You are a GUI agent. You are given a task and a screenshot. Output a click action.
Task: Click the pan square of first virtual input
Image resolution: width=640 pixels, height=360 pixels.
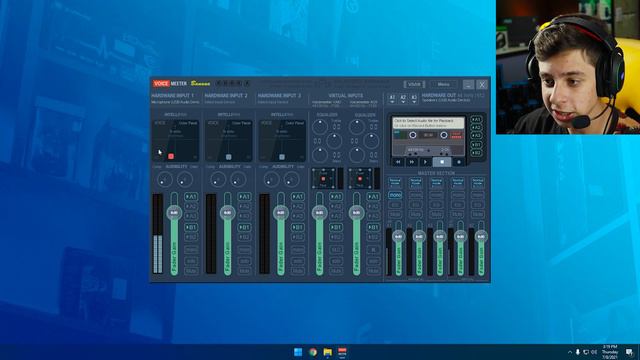pyautogui.click(x=323, y=179)
